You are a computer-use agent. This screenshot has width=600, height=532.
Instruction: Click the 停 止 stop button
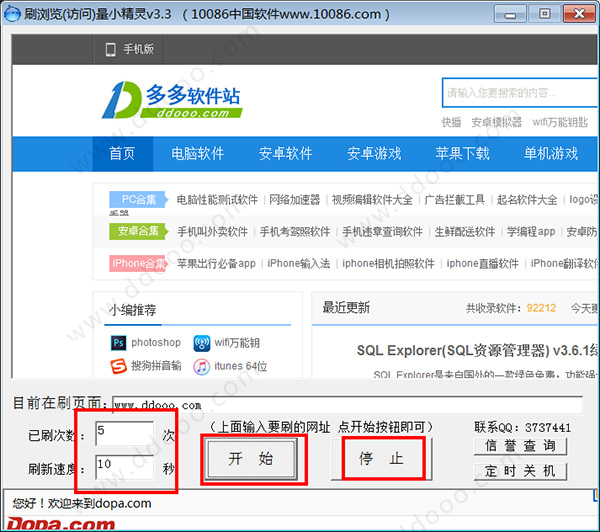click(382, 459)
